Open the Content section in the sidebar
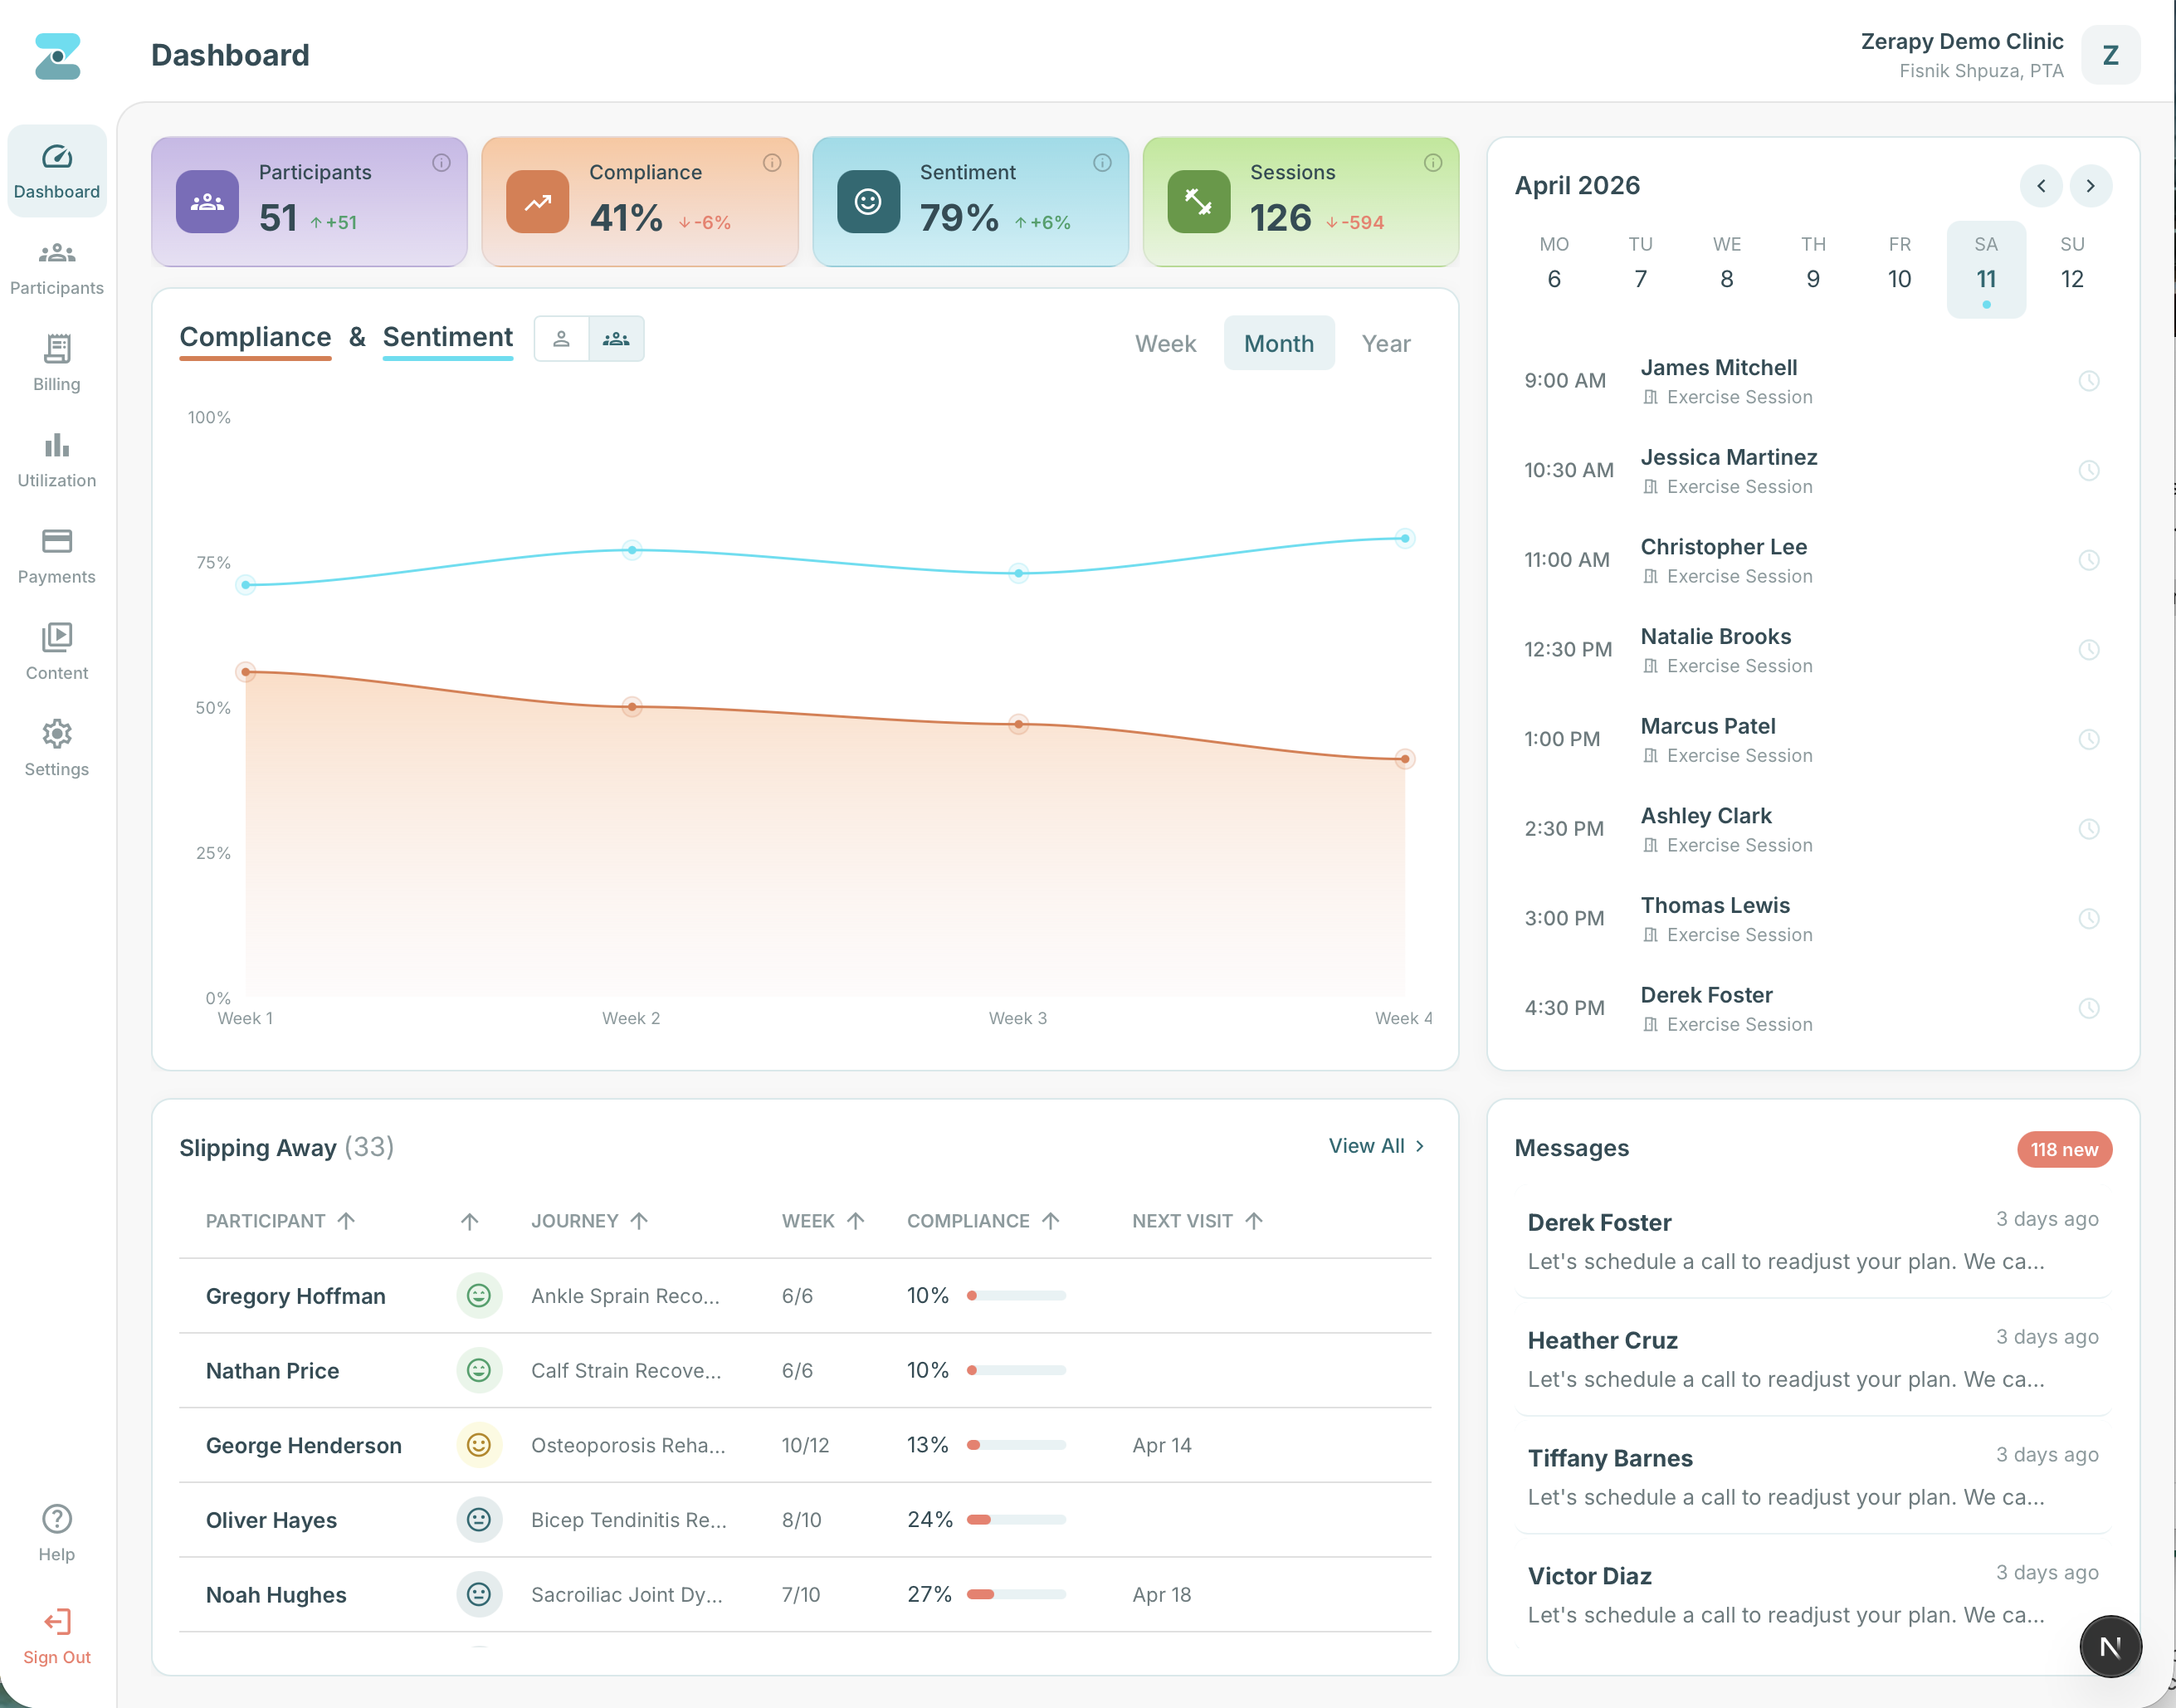The height and width of the screenshot is (1708, 2176). 56,650
